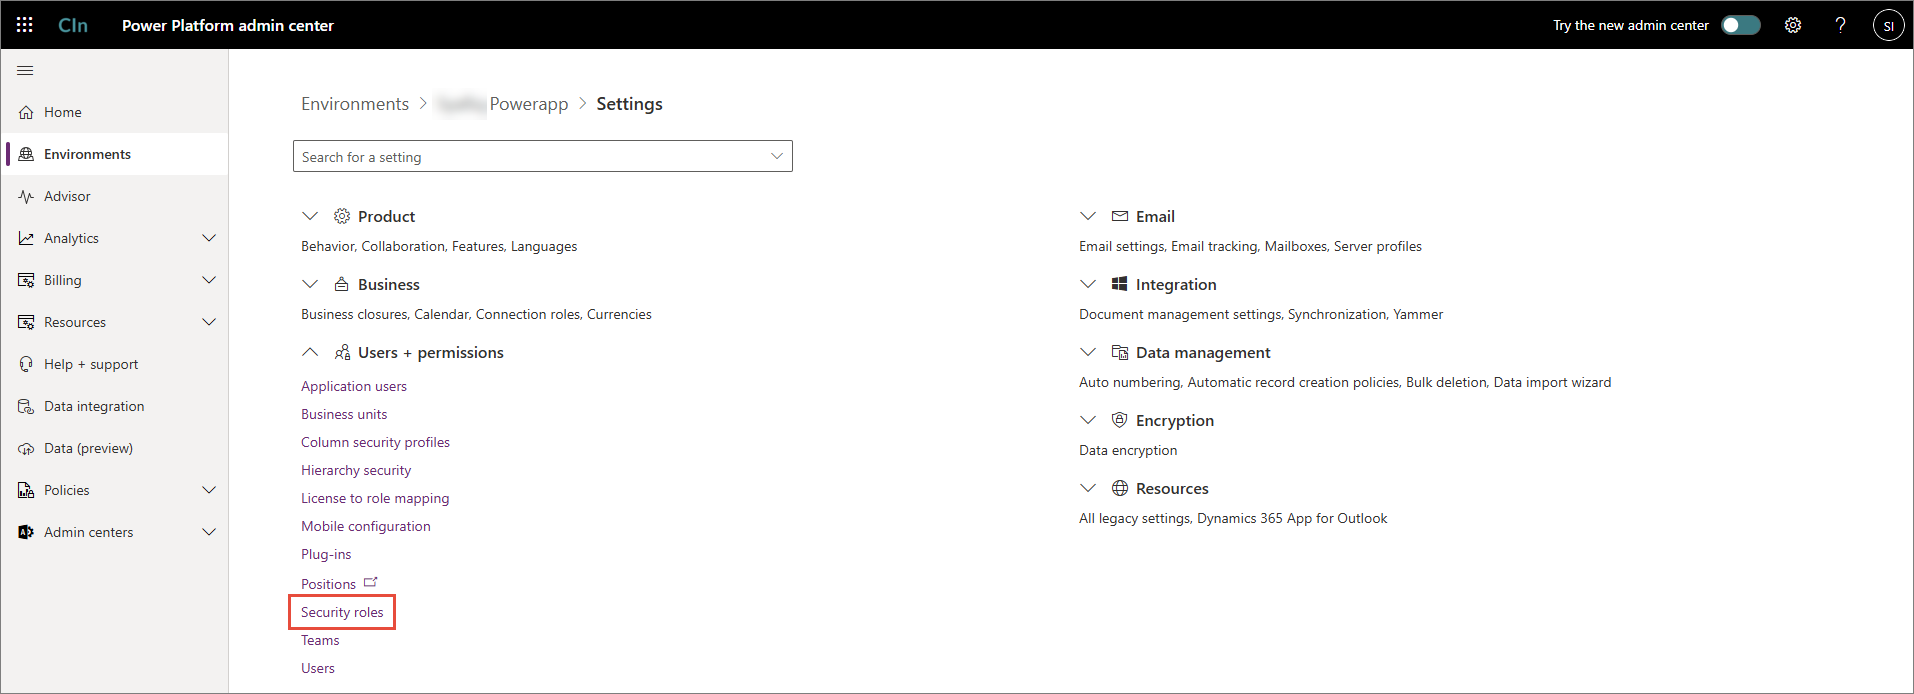Expand the Email settings section chevron
Screen dimensions: 1914x694
pos(1088,216)
